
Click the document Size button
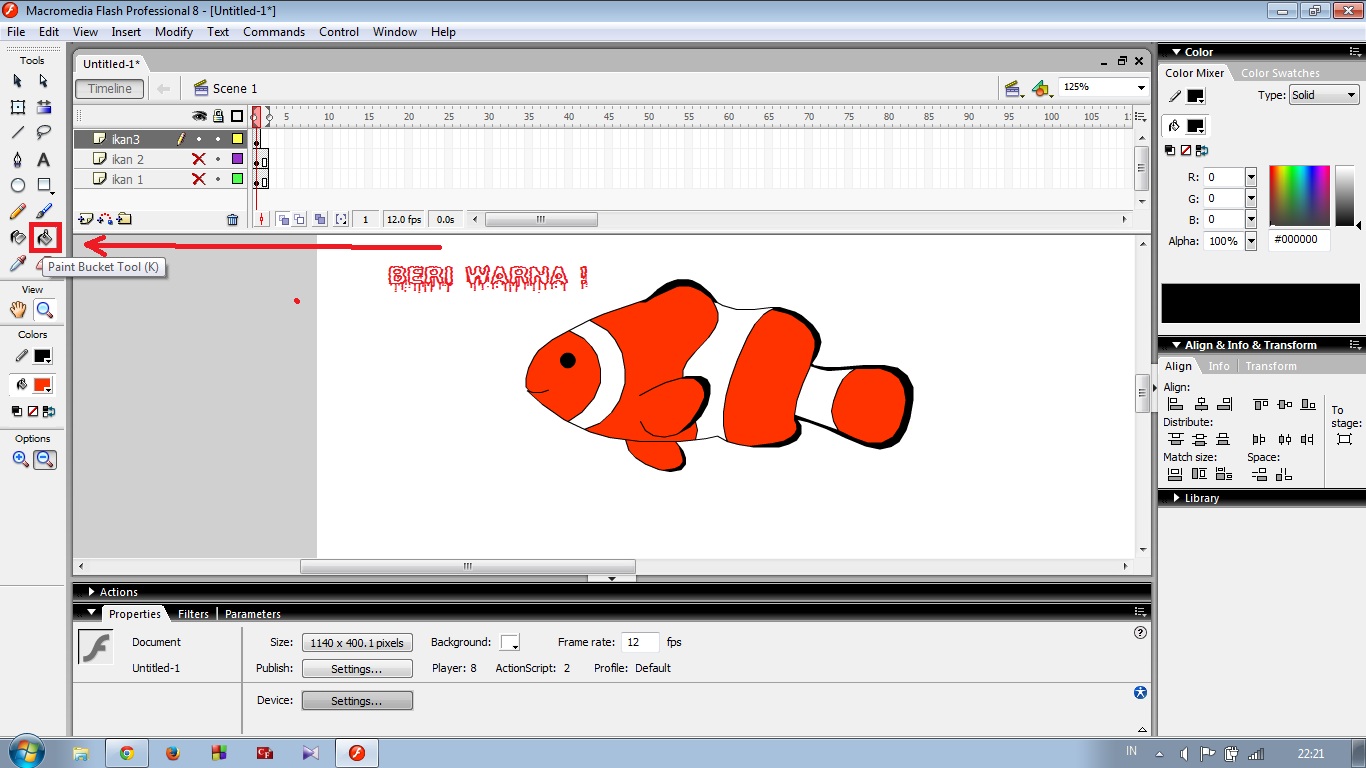click(357, 643)
